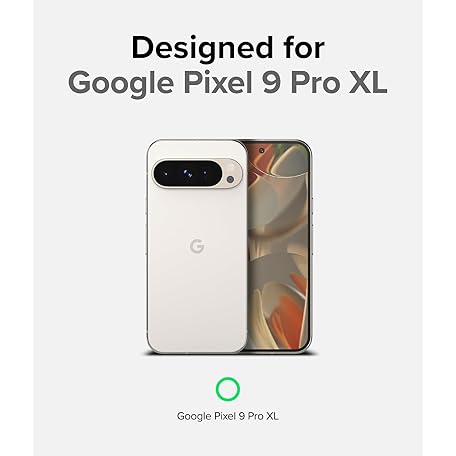This screenshot has height=456, width=456.
Task: Click the "Designed for" heading
Action: point(228,48)
